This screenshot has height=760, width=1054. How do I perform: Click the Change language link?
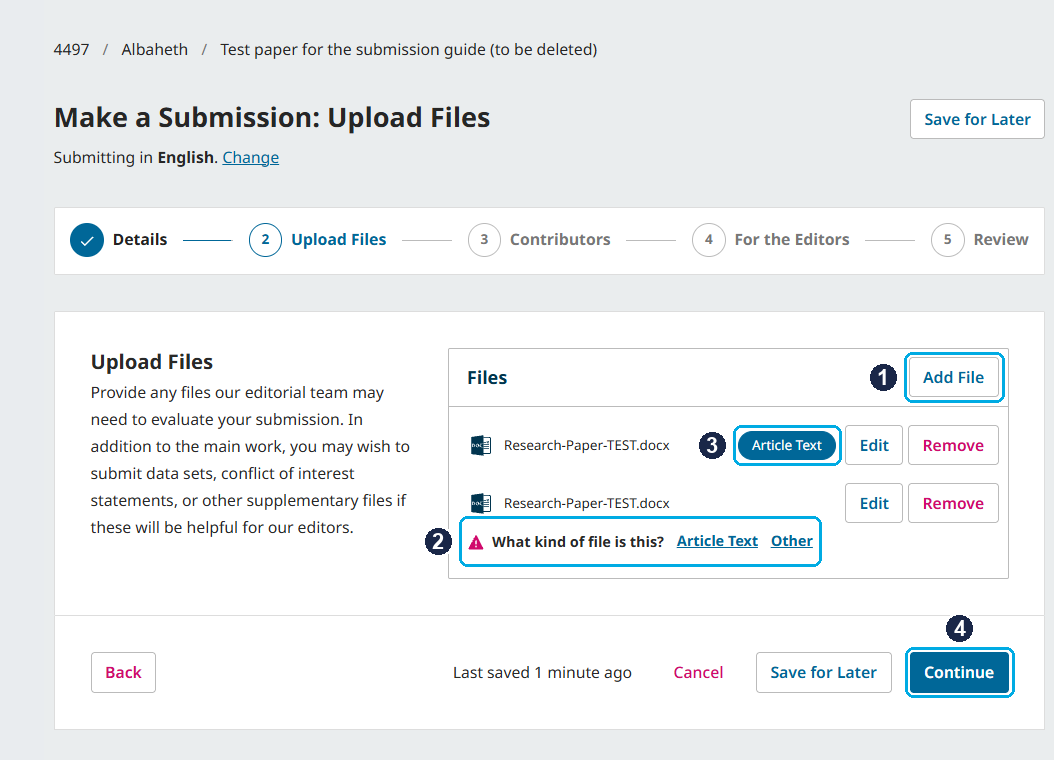[251, 157]
